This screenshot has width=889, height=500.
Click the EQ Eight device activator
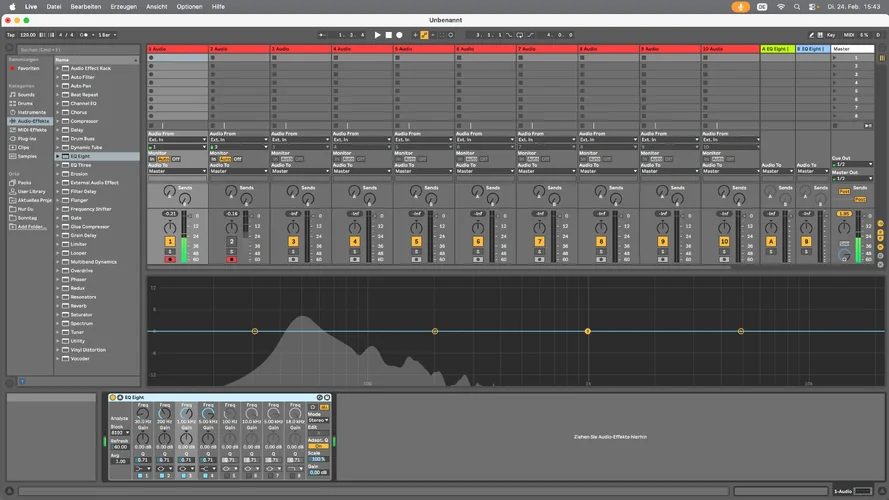(113, 397)
